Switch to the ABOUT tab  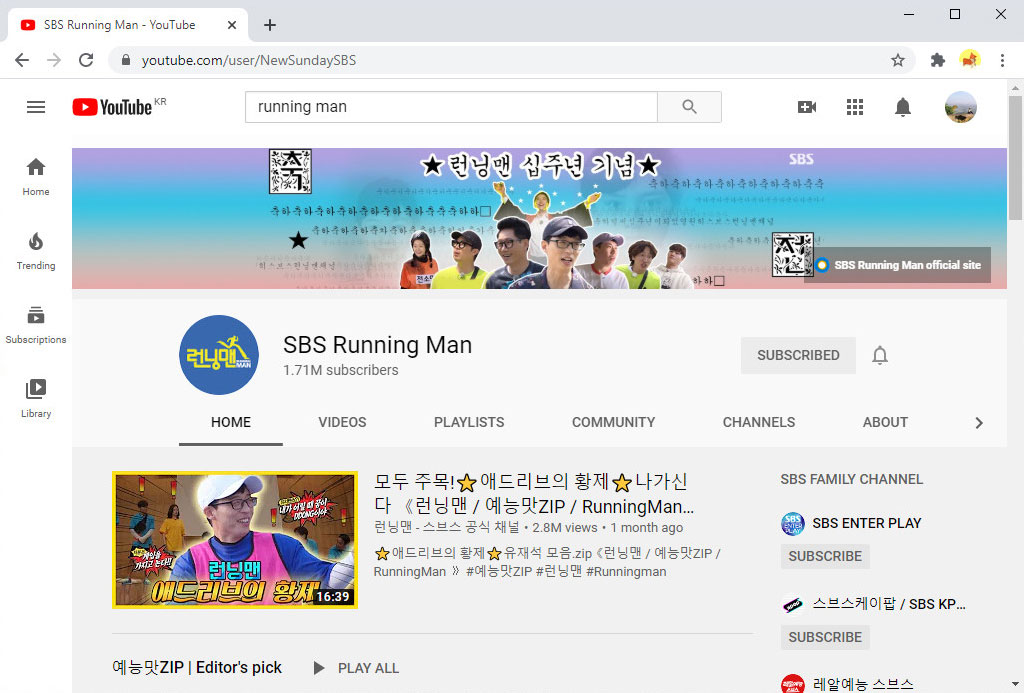885,423
